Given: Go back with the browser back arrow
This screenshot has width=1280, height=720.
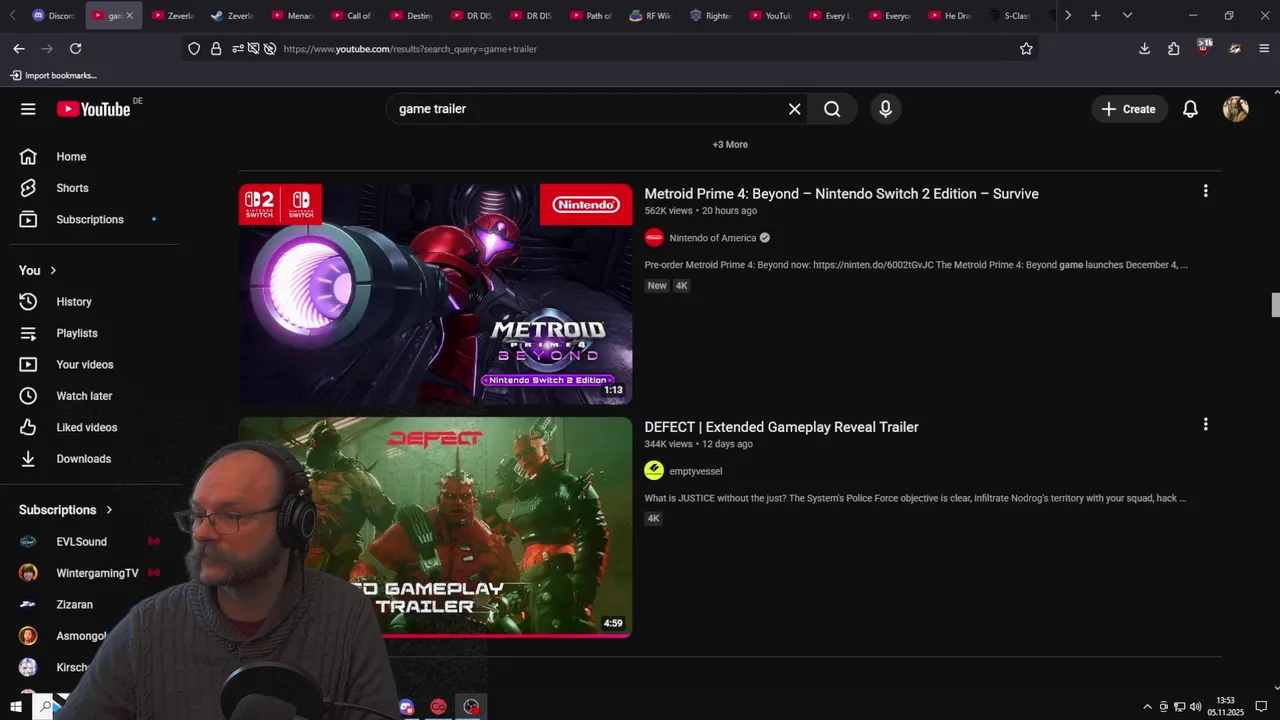Looking at the screenshot, I should pyautogui.click(x=19, y=48).
